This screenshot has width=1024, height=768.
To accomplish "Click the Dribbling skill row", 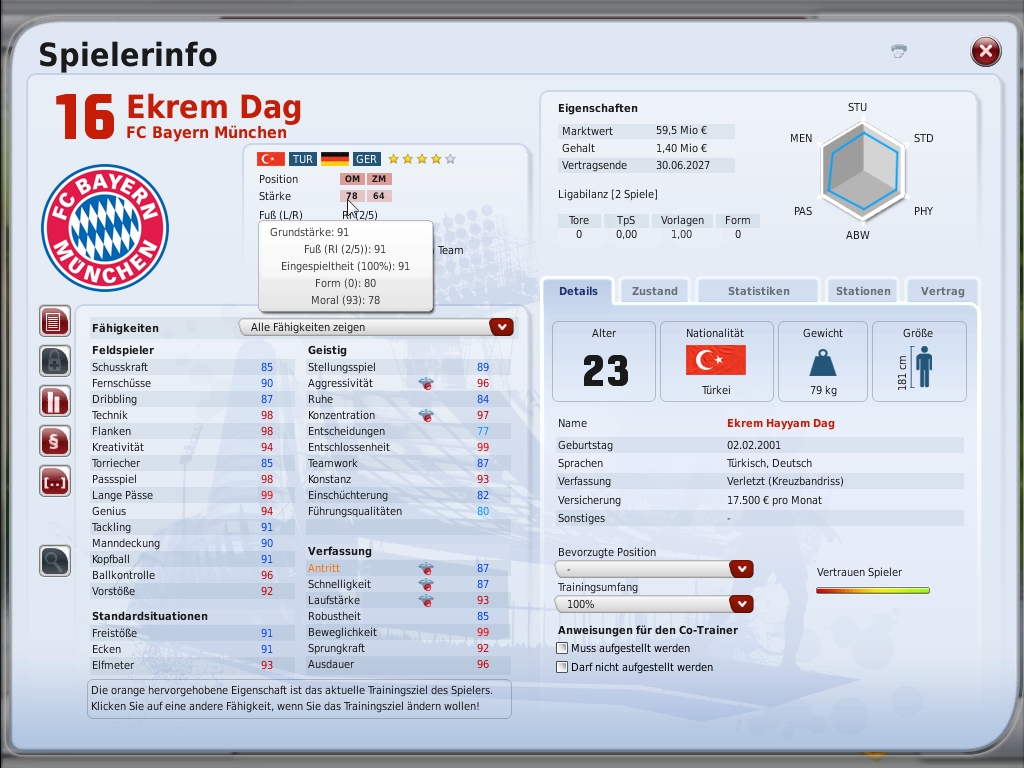I will [x=115, y=399].
